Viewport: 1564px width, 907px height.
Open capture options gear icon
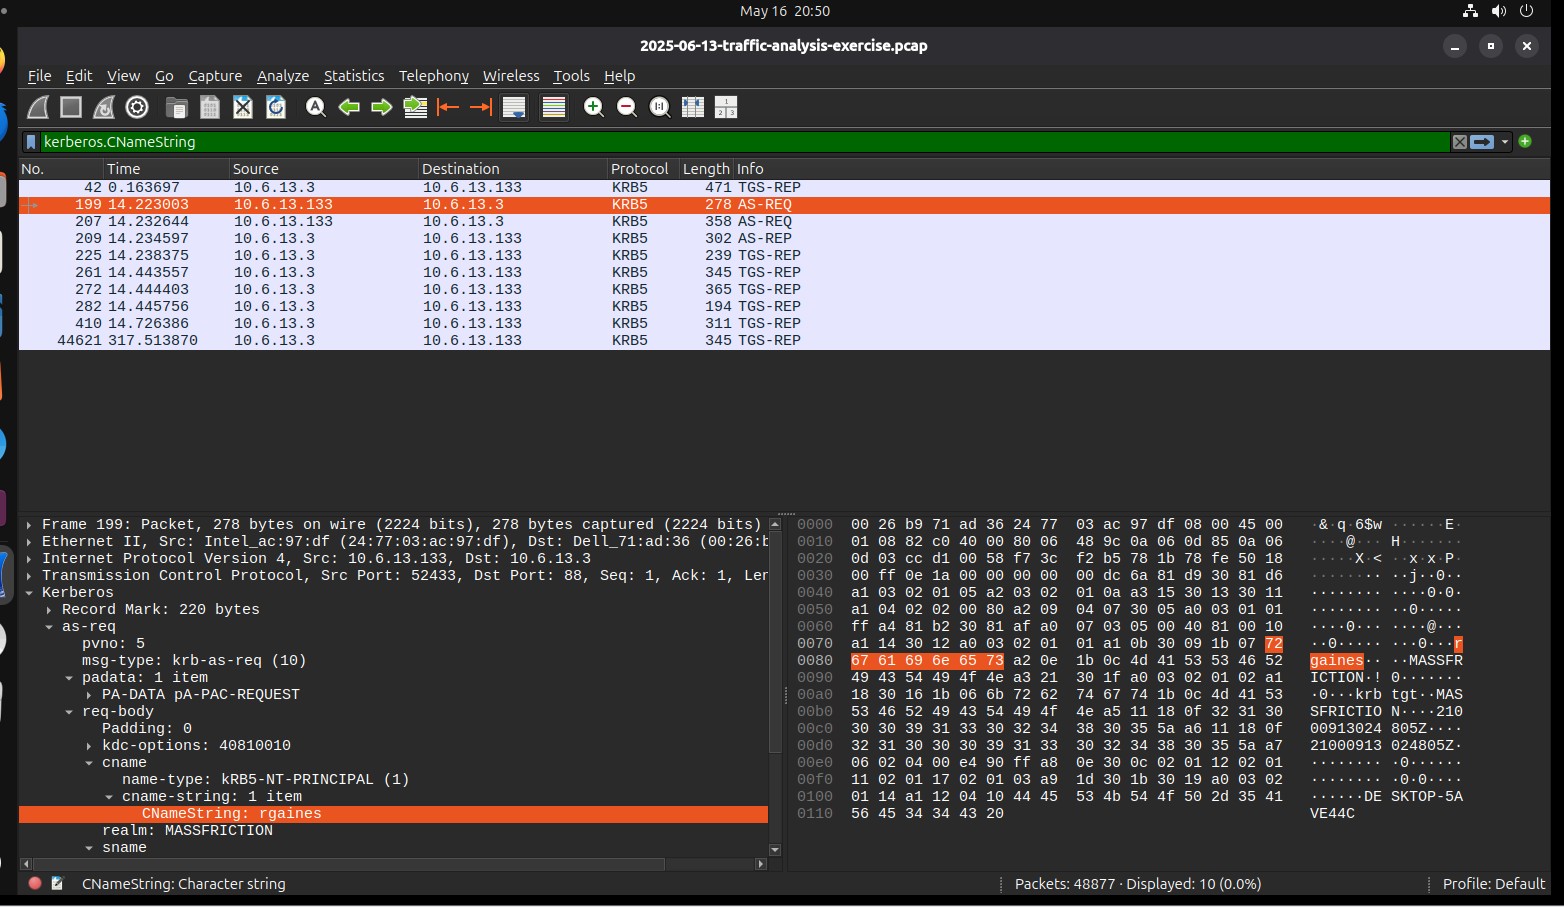[x=137, y=107]
